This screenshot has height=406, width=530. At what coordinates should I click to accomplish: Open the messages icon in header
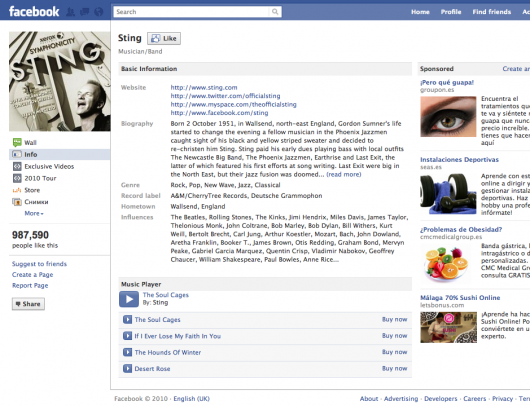point(85,12)
